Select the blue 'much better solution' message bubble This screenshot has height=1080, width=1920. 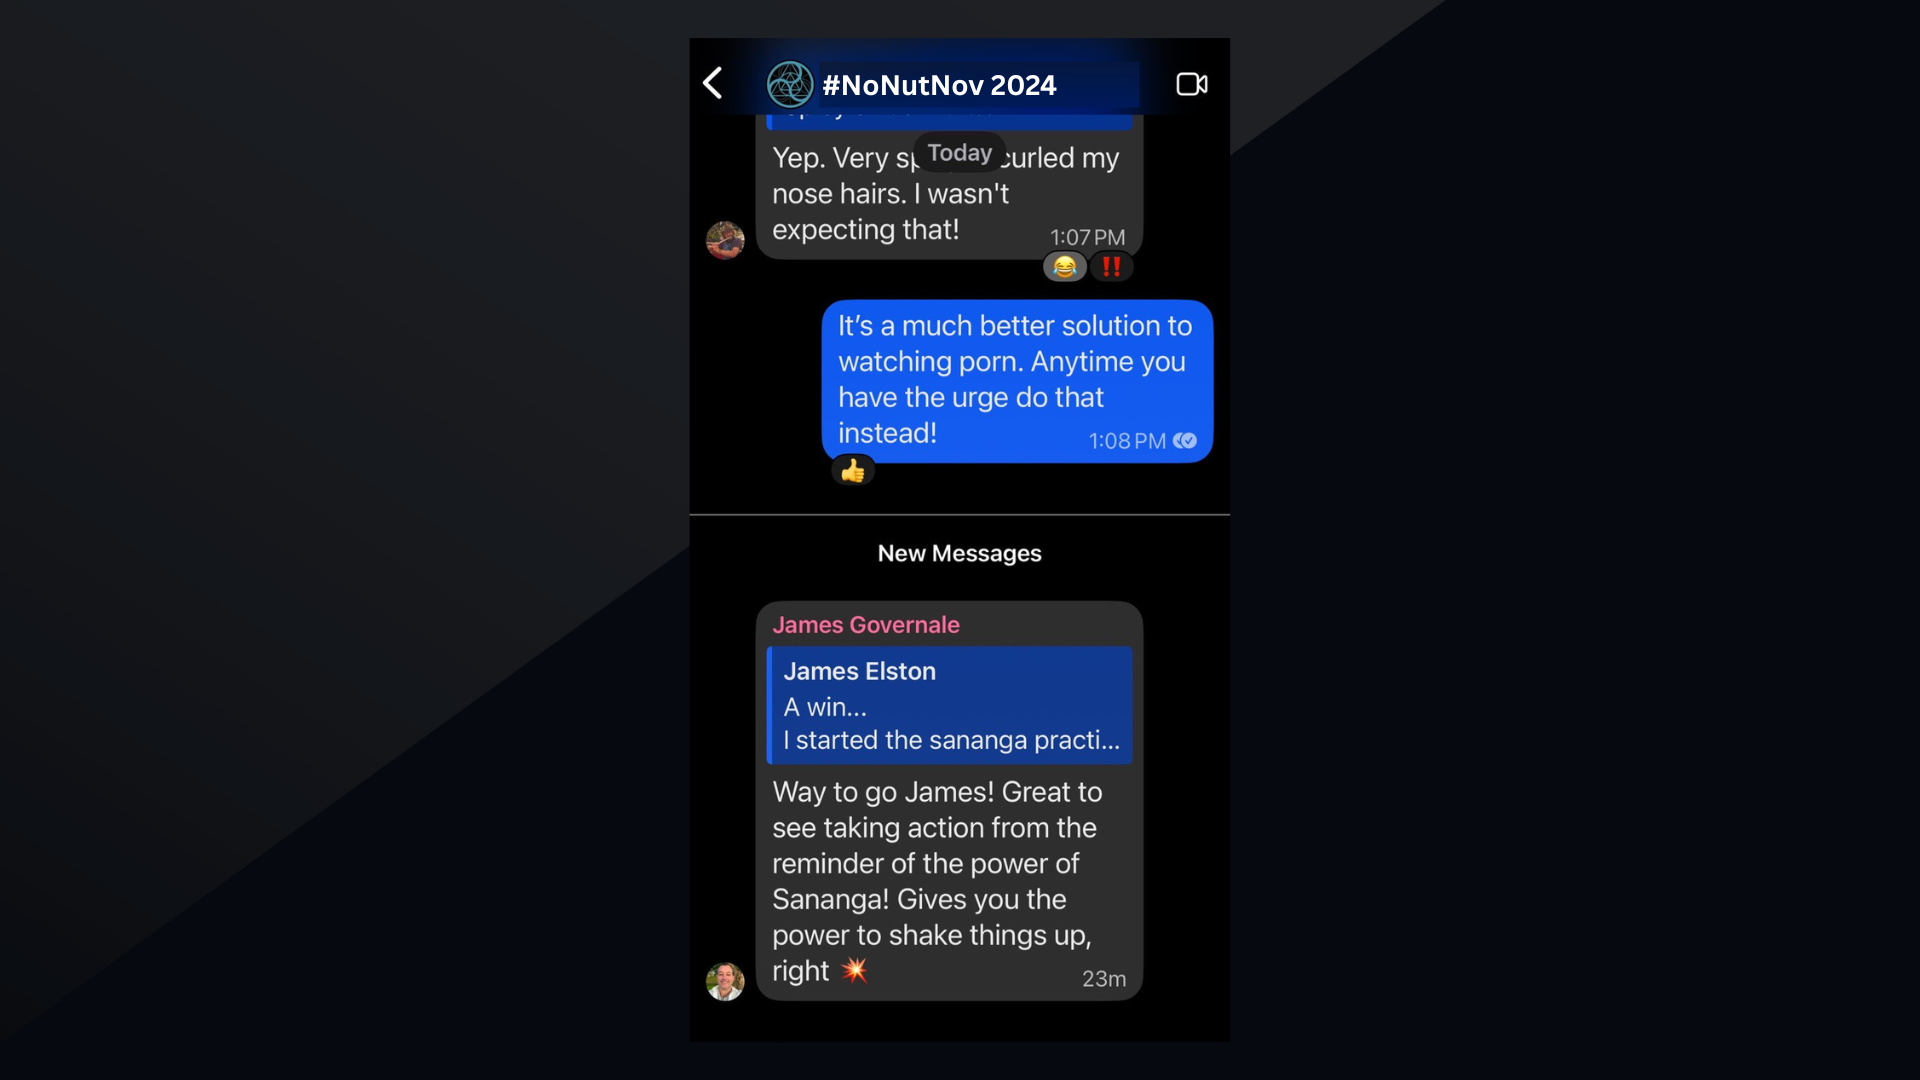(x=1017, y=381)
